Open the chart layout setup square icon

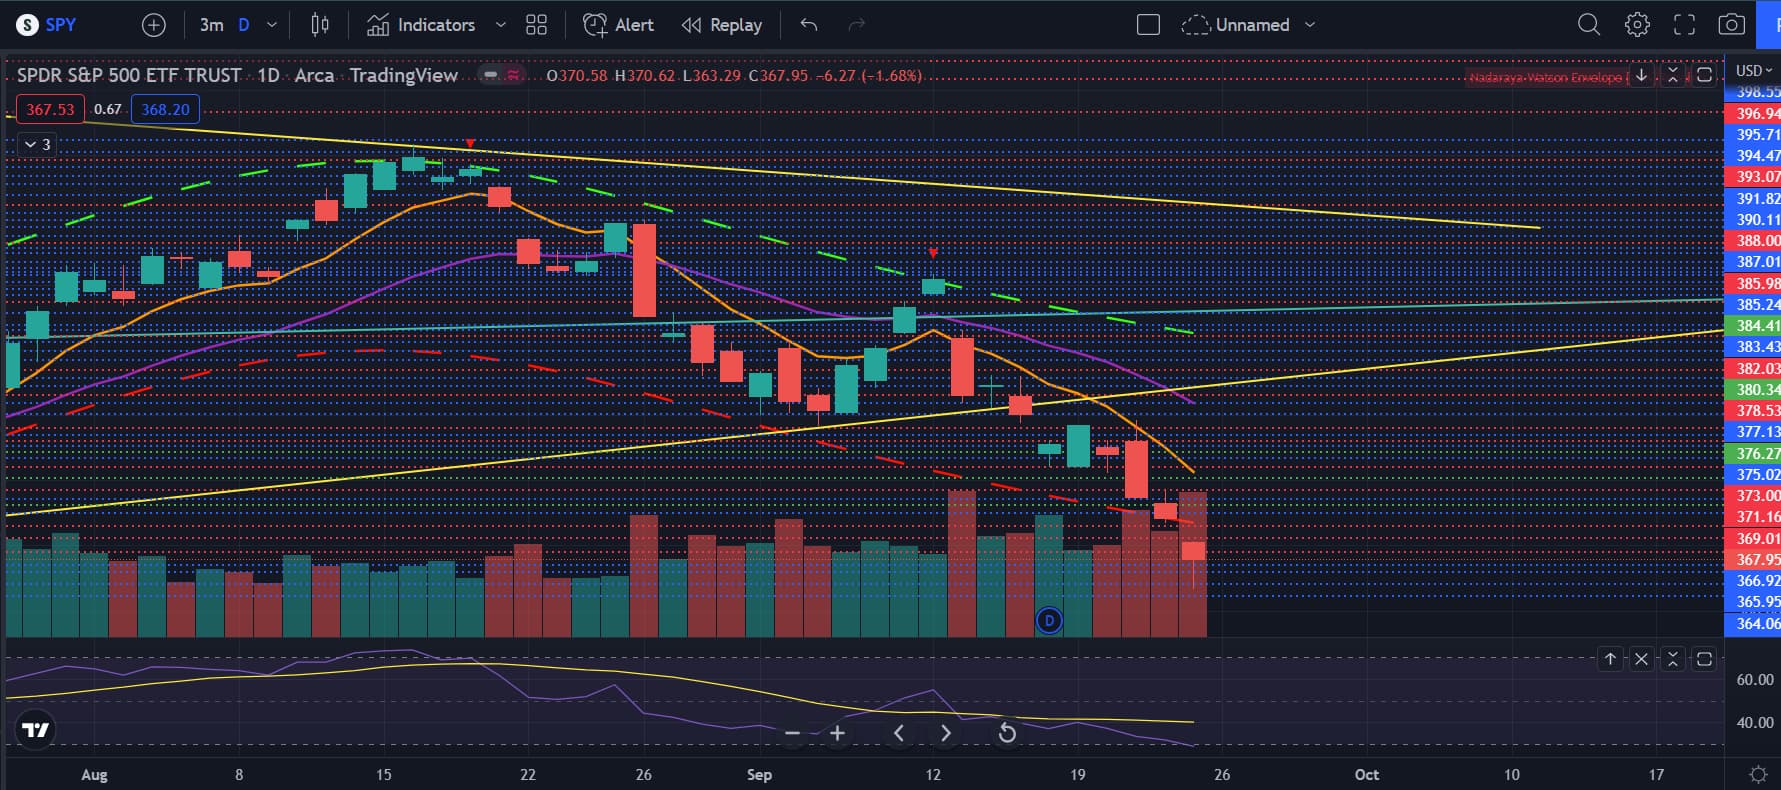1148,25
